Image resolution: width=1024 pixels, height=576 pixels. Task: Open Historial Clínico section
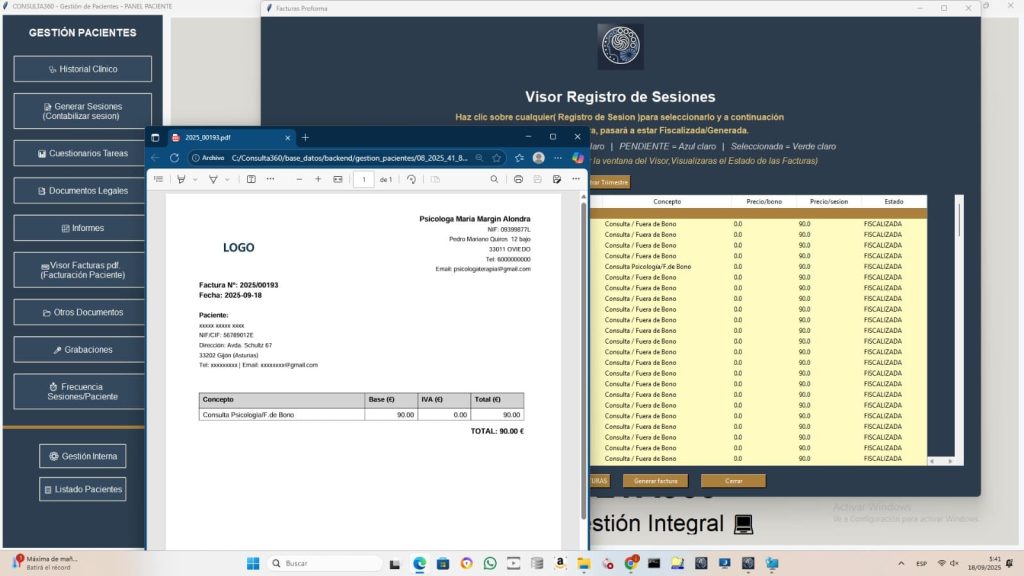83,69
